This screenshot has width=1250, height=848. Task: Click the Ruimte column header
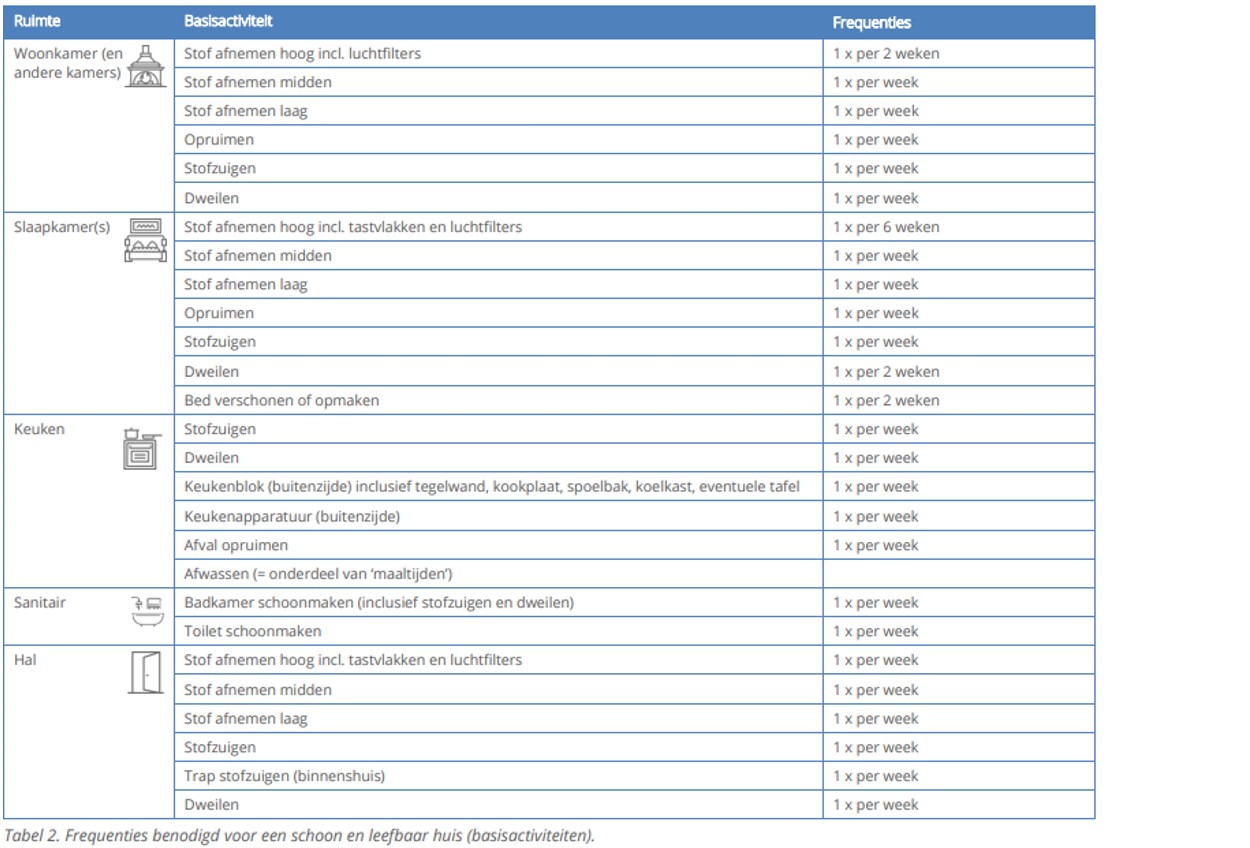36,21
